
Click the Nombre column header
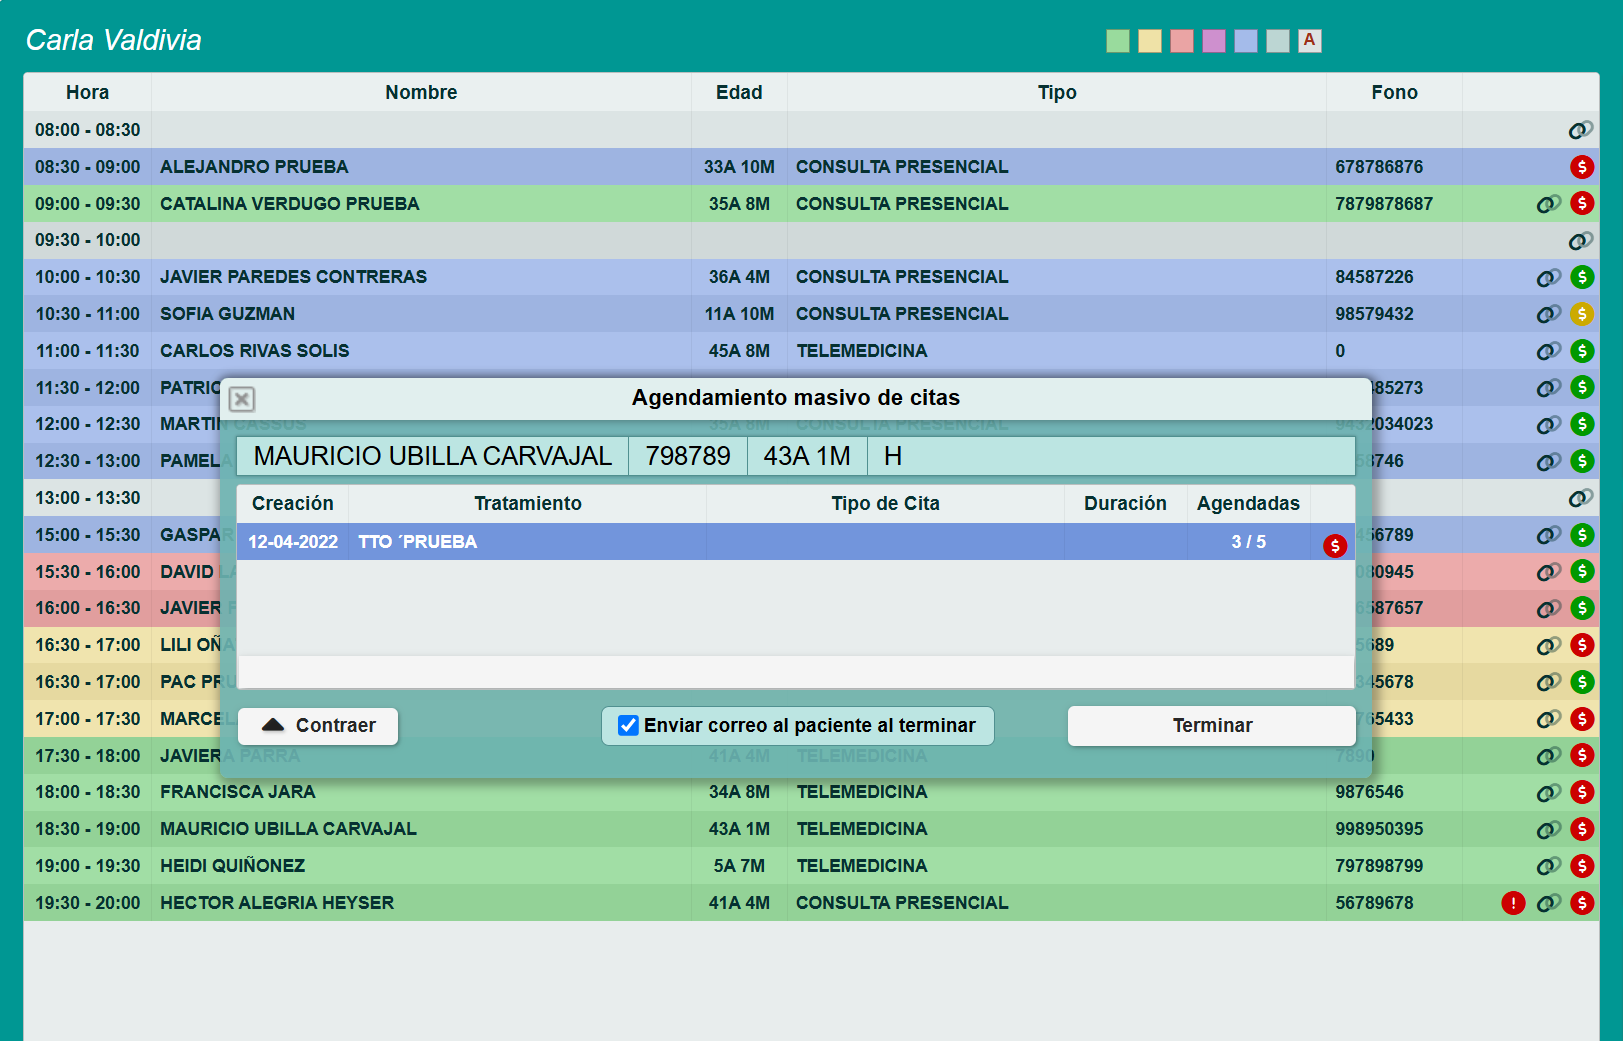tap(421, 92)
